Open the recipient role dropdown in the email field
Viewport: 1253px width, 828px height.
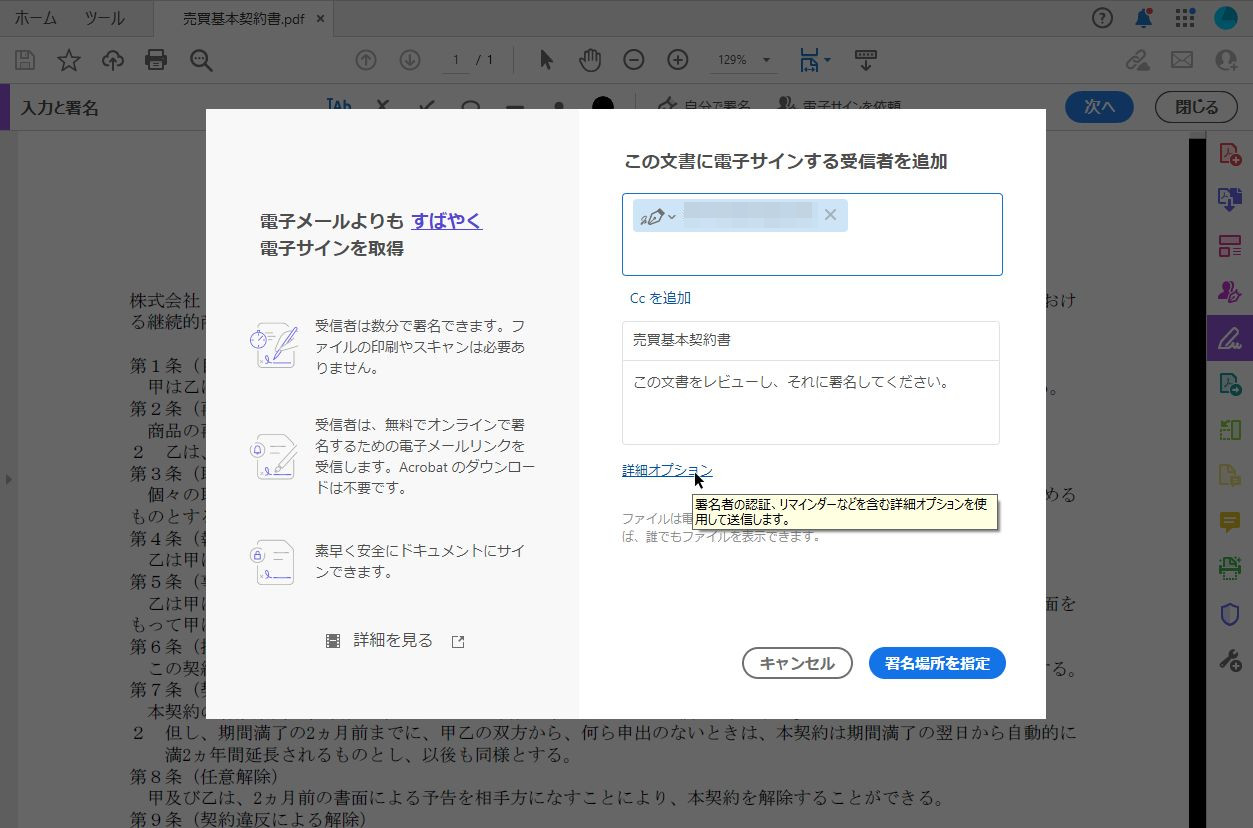[x=657, y=214]
